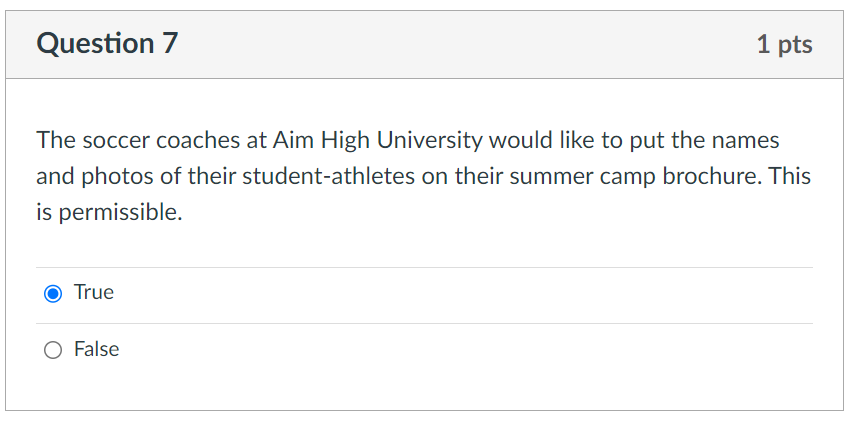Click the "True" answer label
The width and height of the screenshot is (859, 424).
(x=94, y=293)
